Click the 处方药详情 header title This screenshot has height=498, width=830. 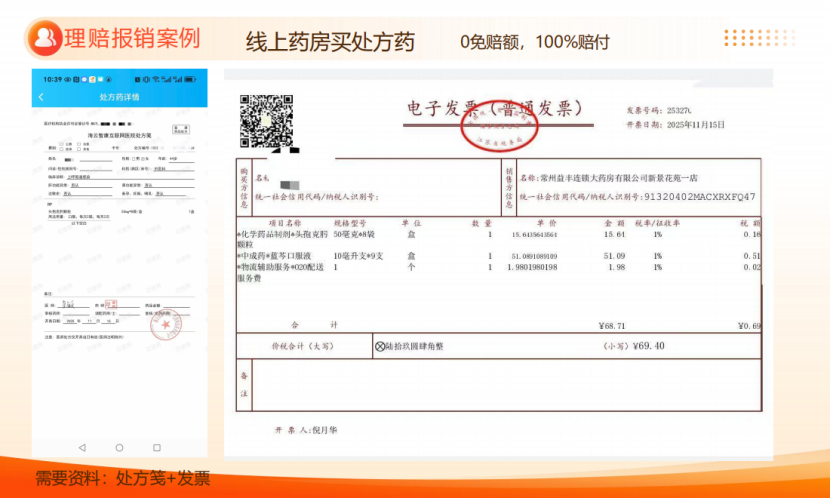[x=119, y=97]
